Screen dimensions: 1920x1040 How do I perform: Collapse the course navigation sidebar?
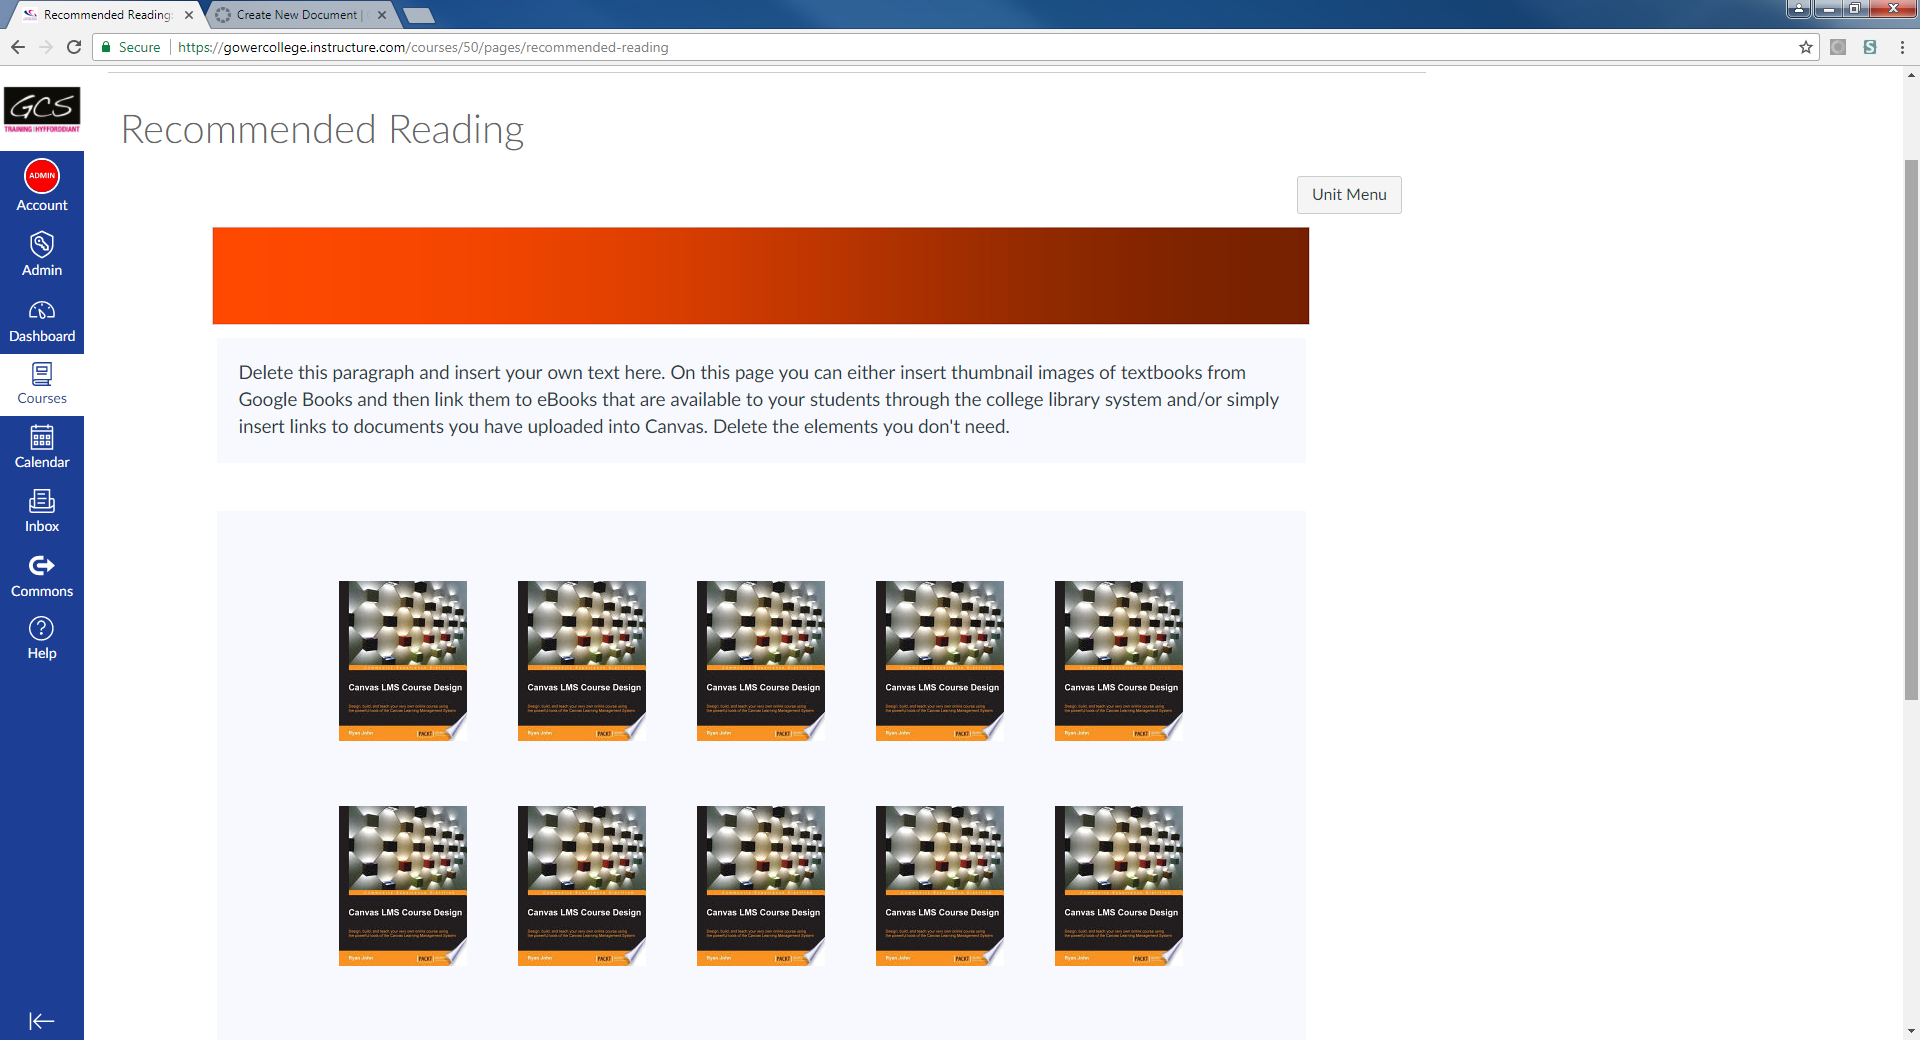pos(41,1021)
